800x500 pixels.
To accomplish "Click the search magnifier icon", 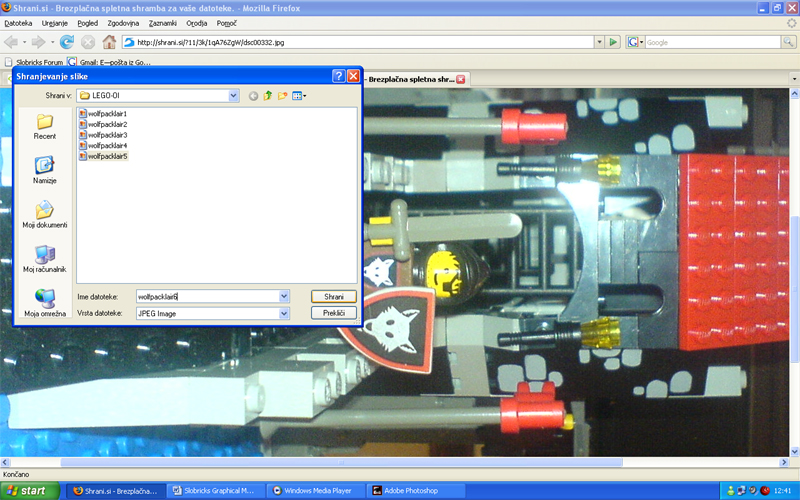I will (788, 42).
